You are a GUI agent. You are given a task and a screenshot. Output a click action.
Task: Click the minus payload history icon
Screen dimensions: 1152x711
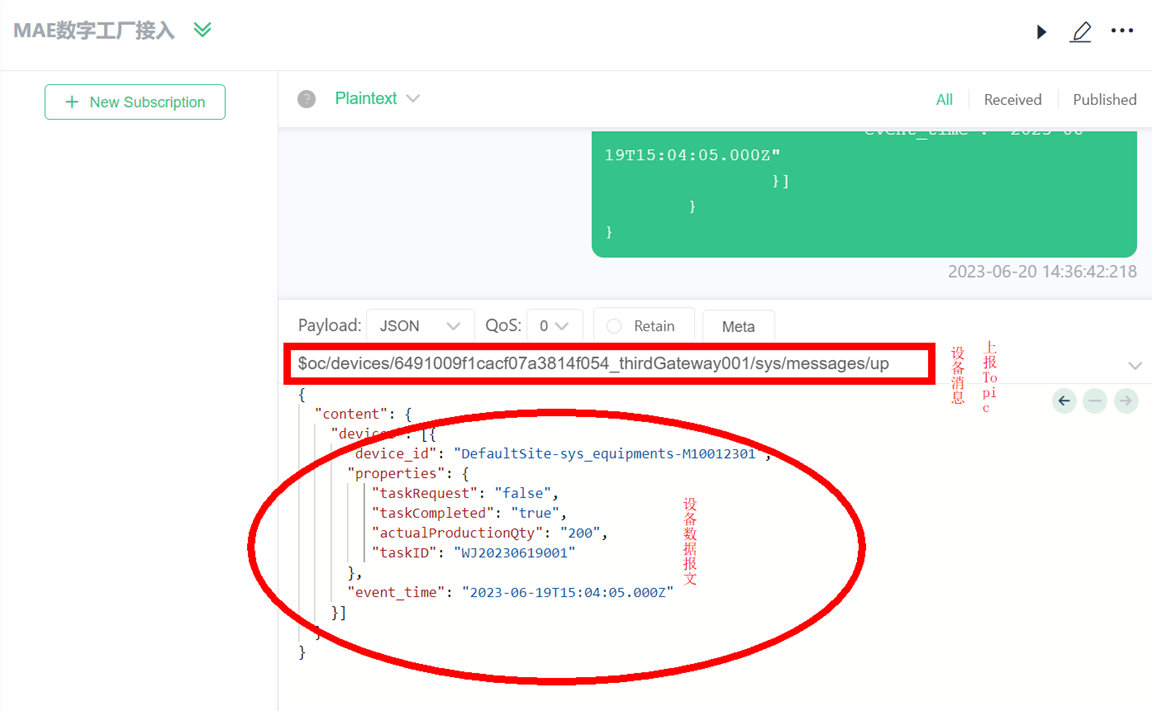1095,401
